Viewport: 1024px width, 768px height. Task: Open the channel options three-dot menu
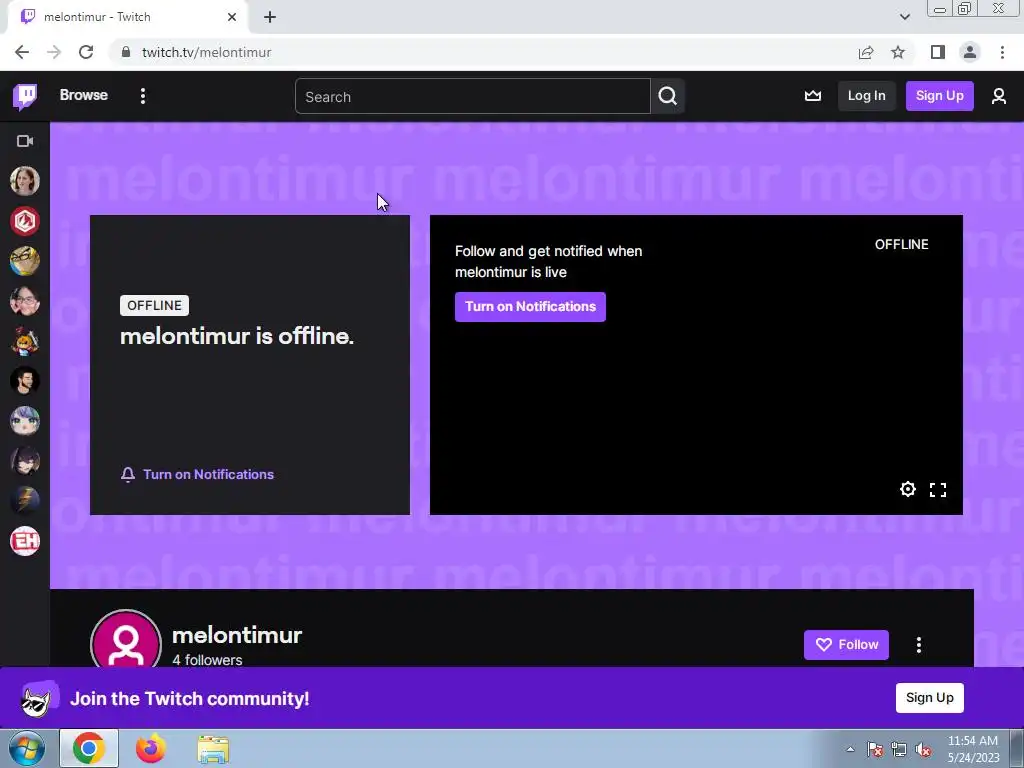click(x=919, y=645)
